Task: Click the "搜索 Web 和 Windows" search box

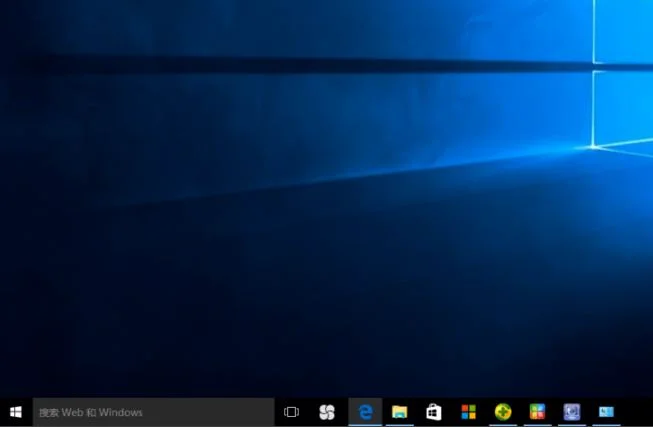Action: click(154, 412)
